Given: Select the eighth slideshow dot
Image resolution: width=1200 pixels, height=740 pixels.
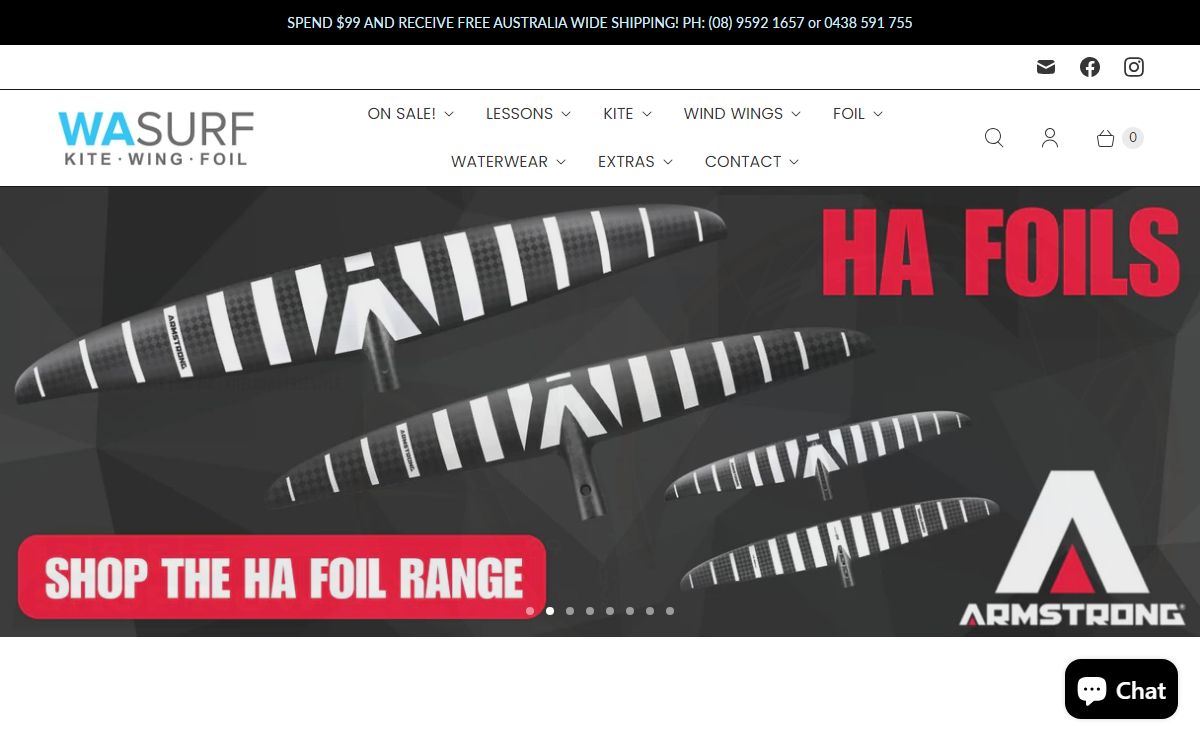Looking at the screenshot, I should [x=670, y=611].
